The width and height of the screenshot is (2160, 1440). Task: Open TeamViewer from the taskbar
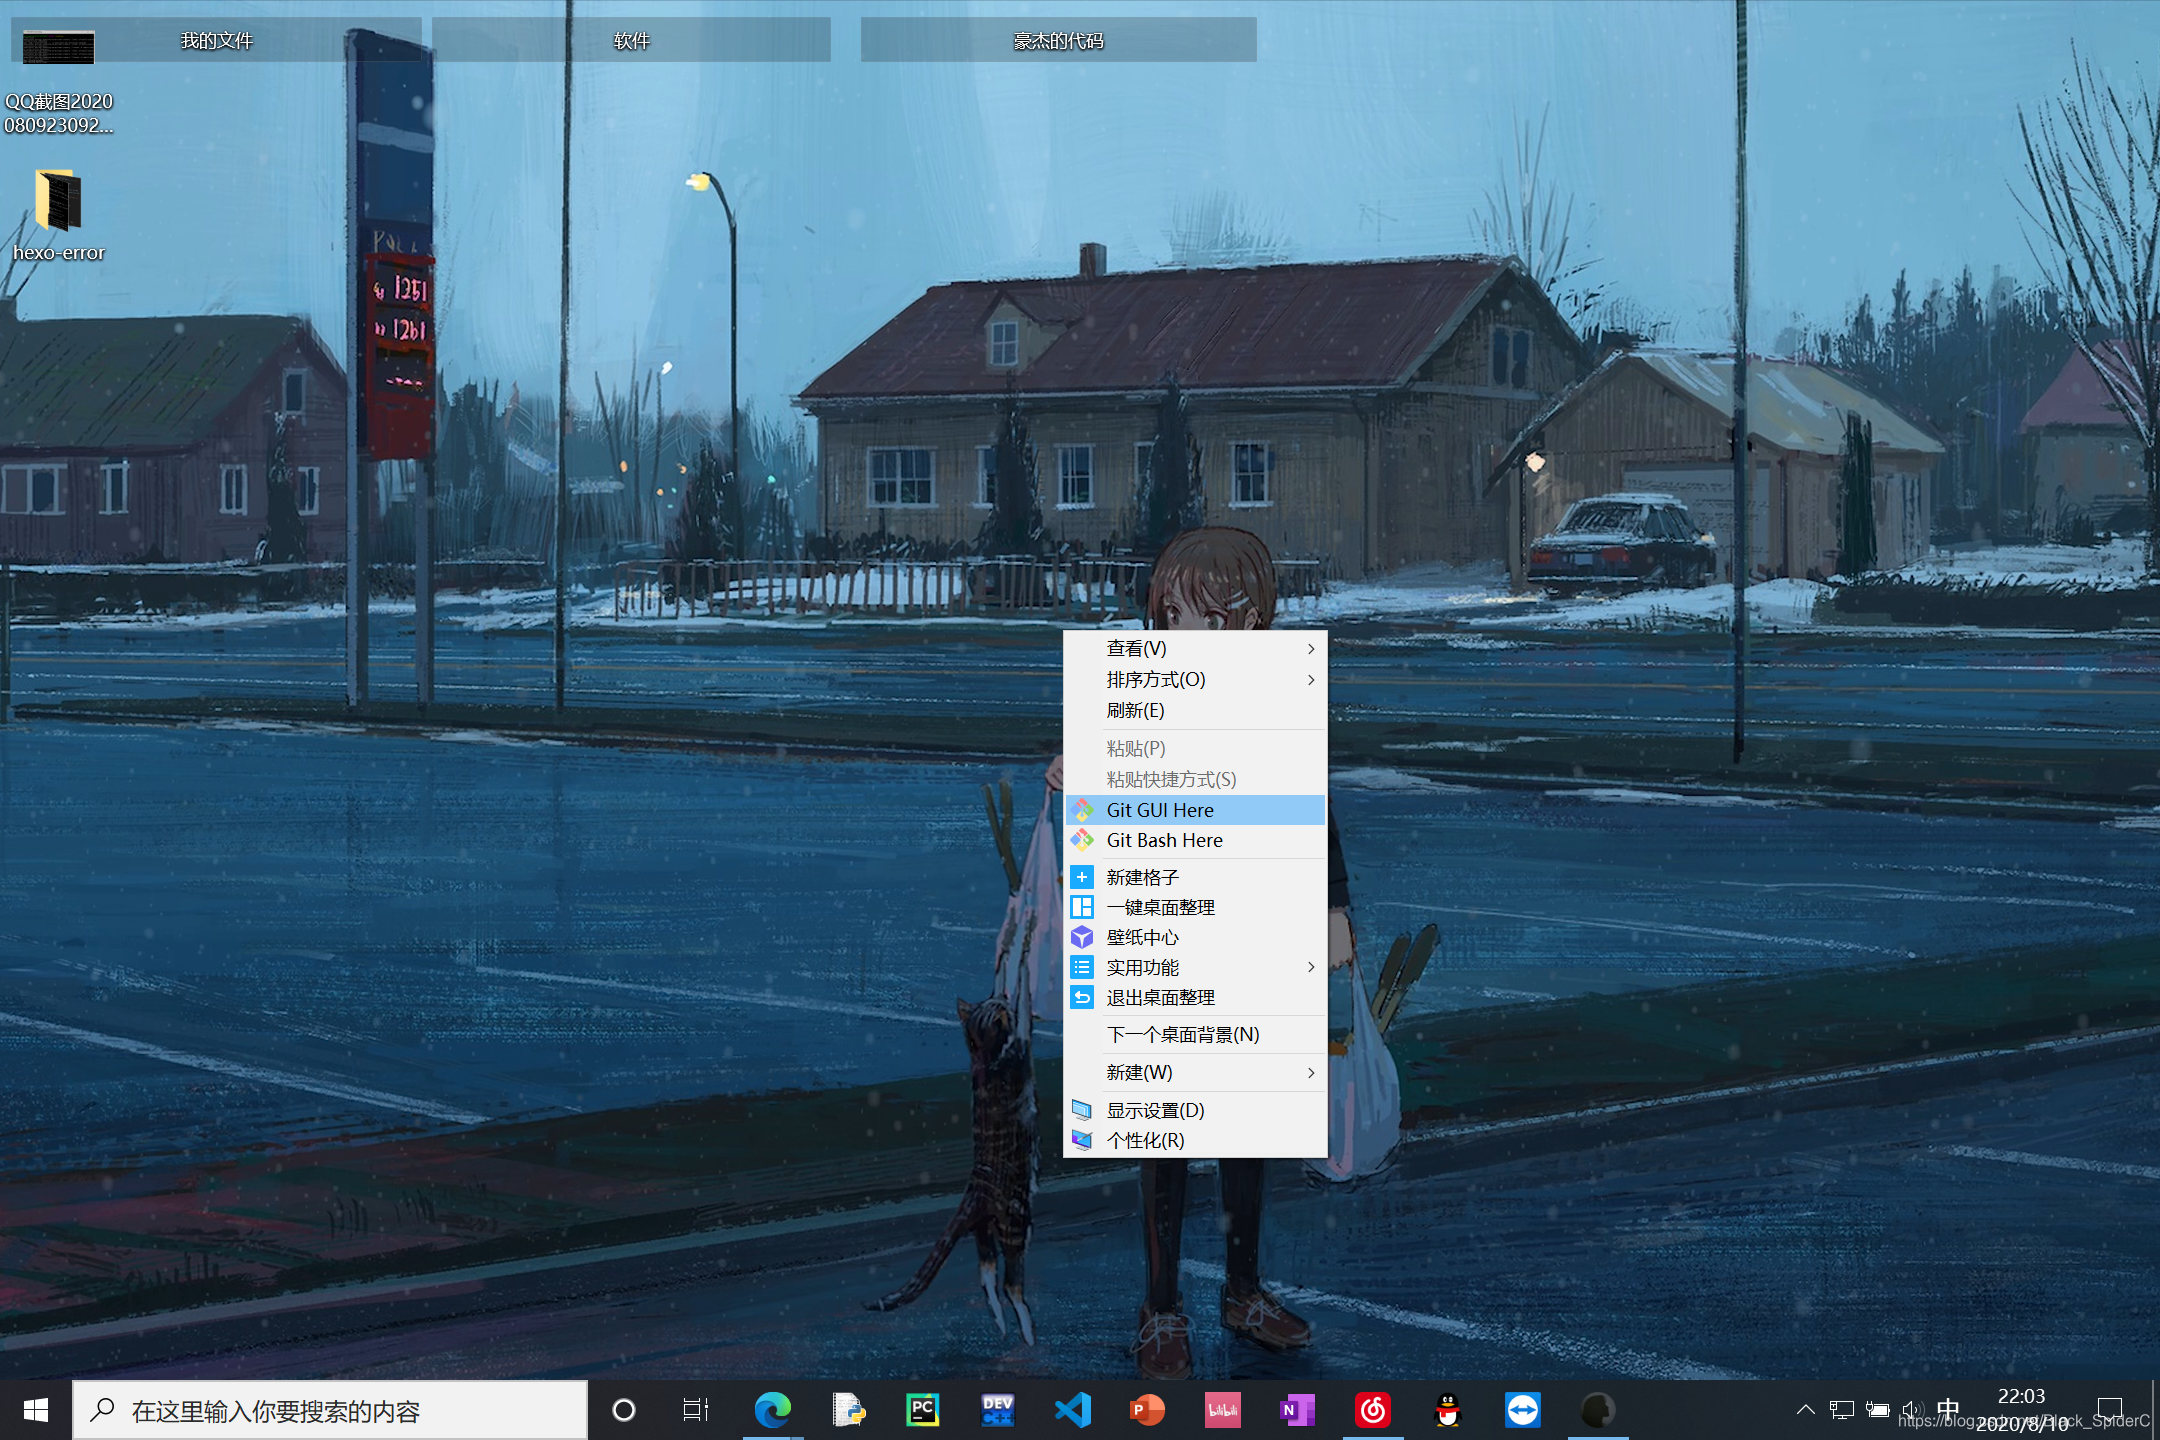(1522, 1410)
